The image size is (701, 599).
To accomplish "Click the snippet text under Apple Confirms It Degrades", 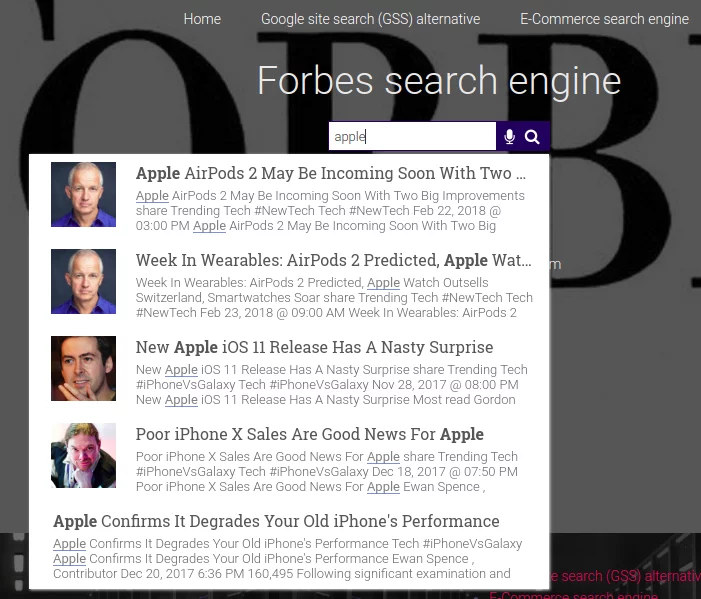I will point(287,559).
